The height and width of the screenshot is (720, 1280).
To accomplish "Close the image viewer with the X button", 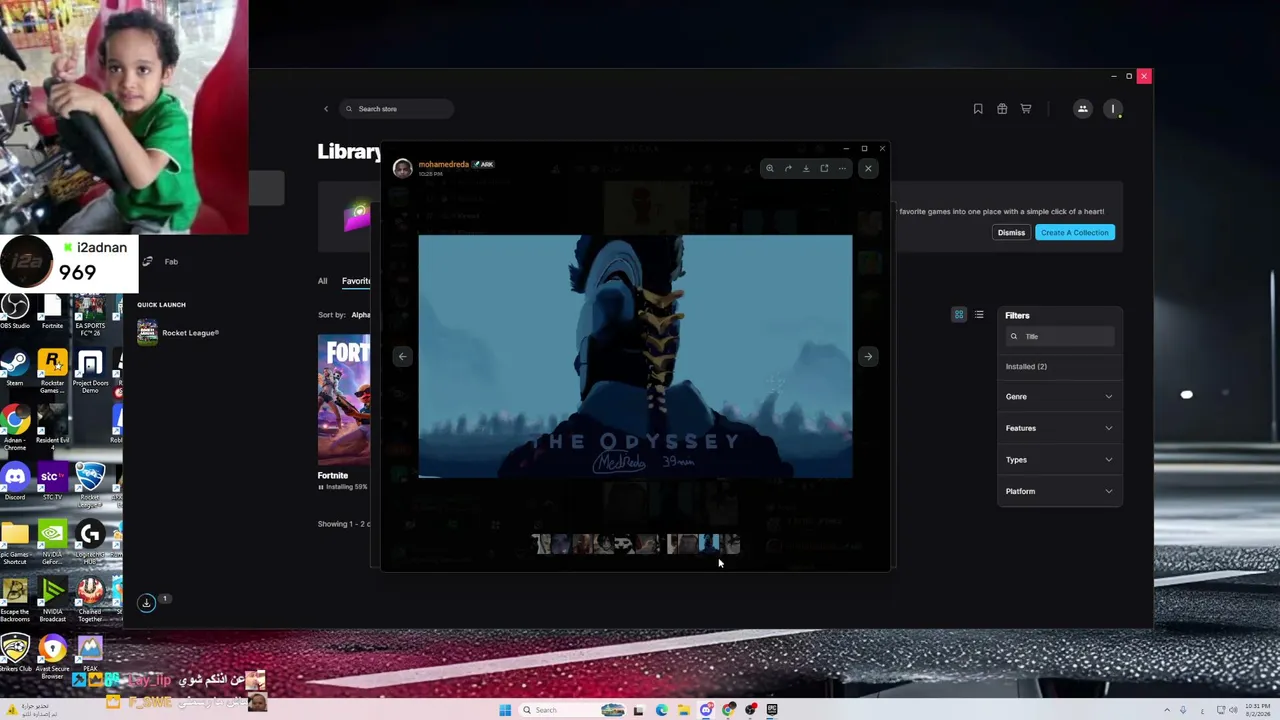I will 868,168.
